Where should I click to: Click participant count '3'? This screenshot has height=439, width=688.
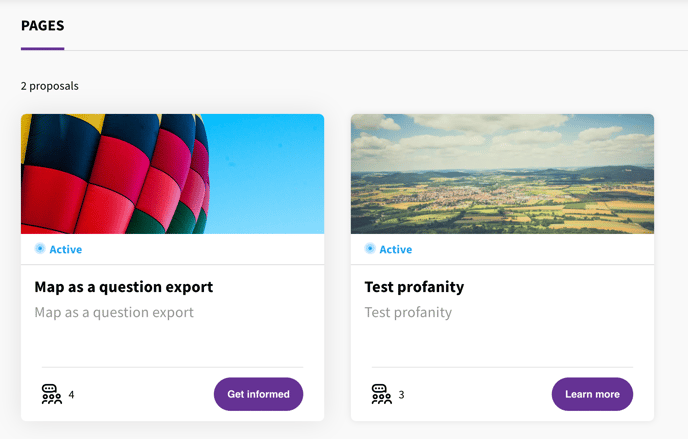coord(401,394)
